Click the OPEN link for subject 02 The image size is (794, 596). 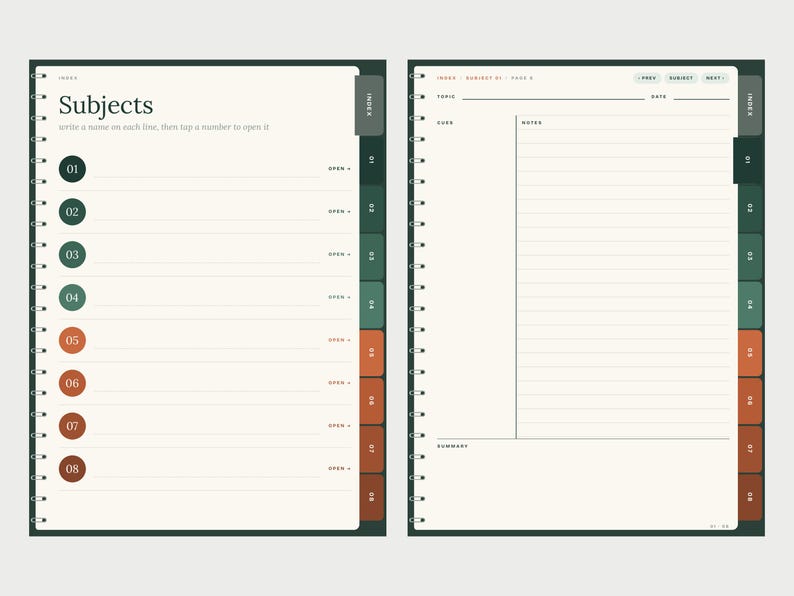[339, 212]
